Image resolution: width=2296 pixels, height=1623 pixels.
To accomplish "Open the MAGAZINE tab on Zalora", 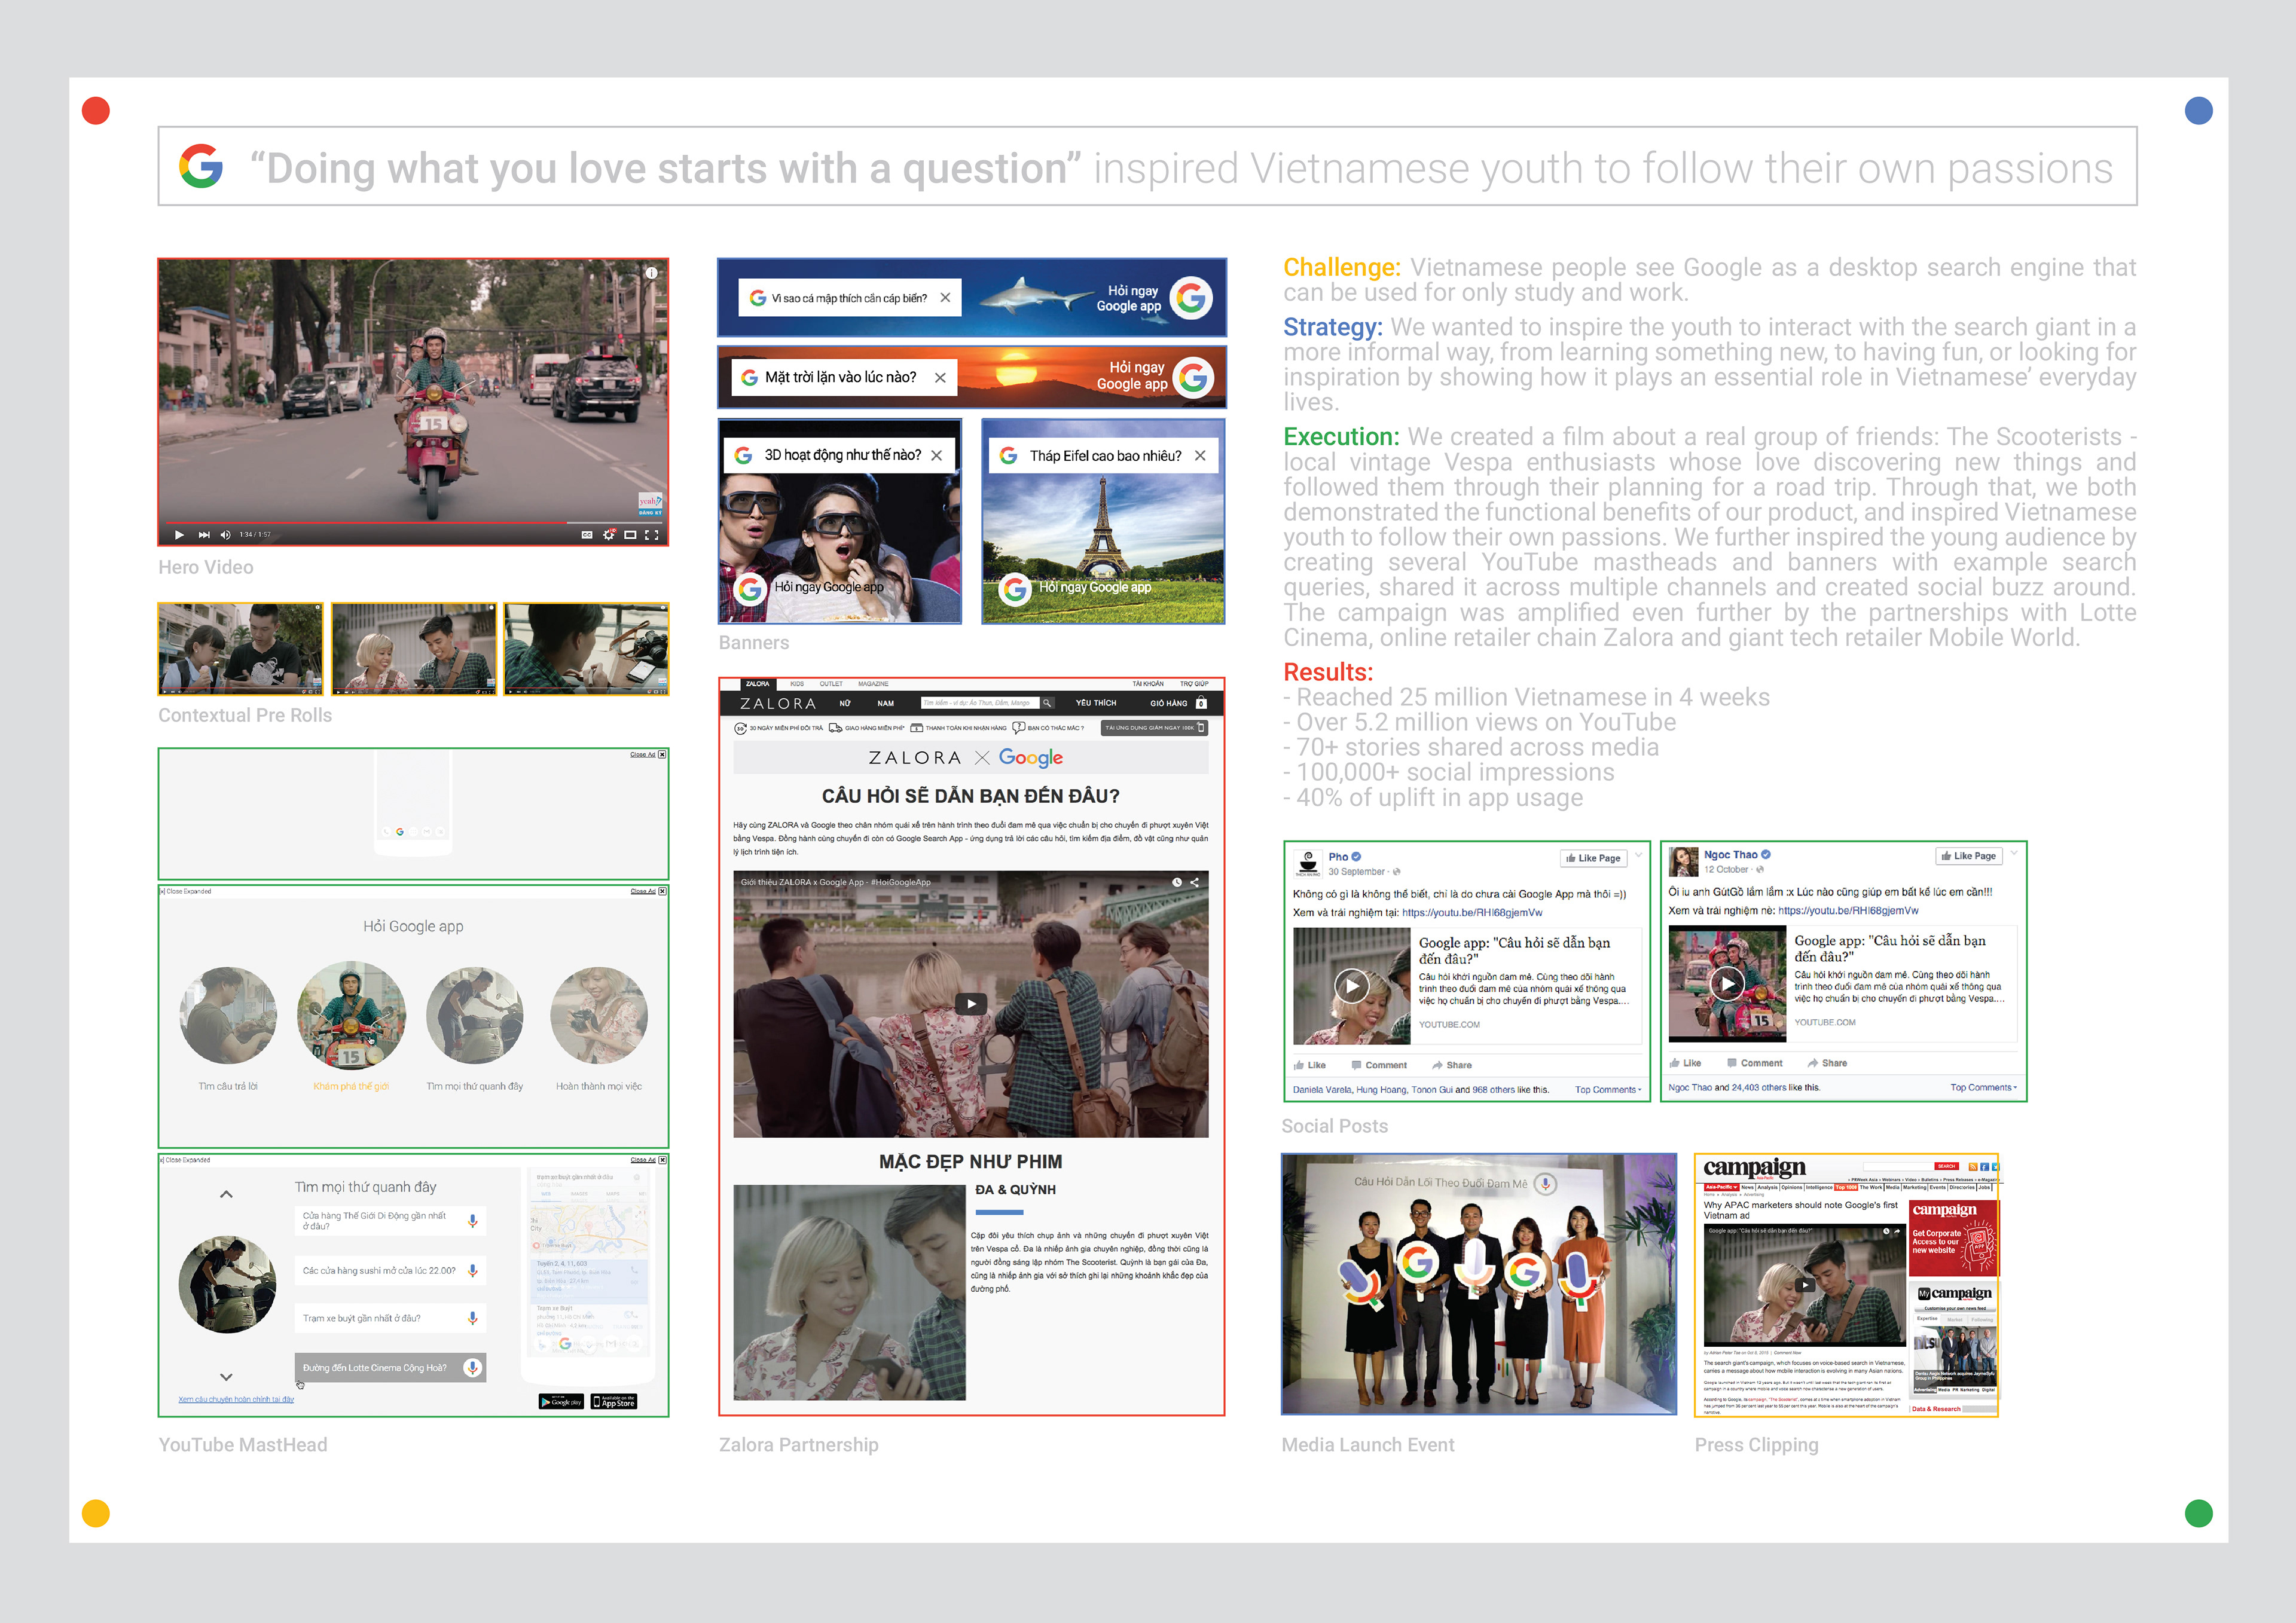I will [x=873, y=684].
